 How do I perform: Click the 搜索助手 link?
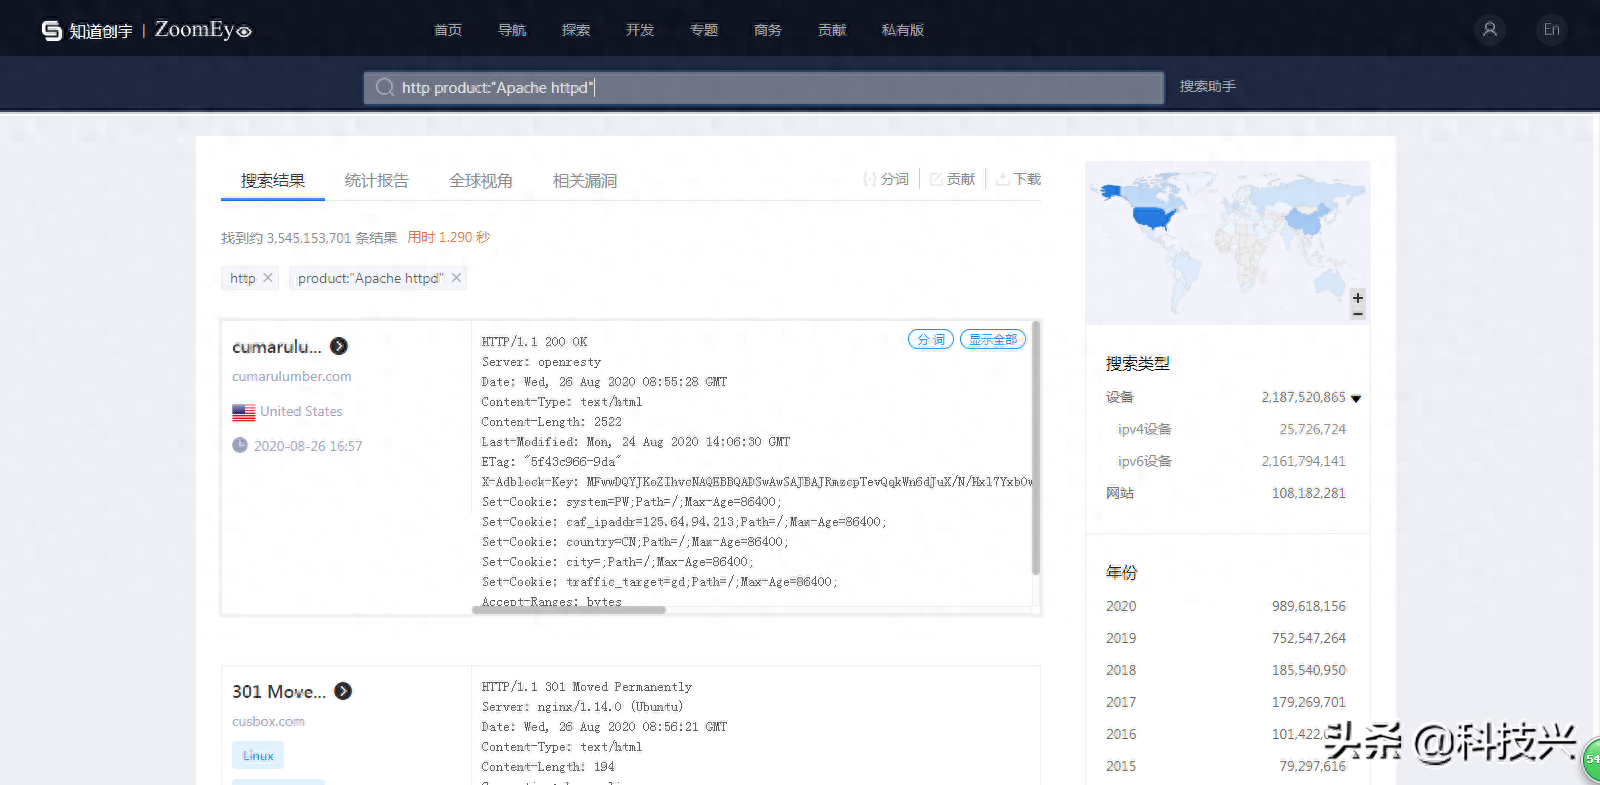(1208, 87)
